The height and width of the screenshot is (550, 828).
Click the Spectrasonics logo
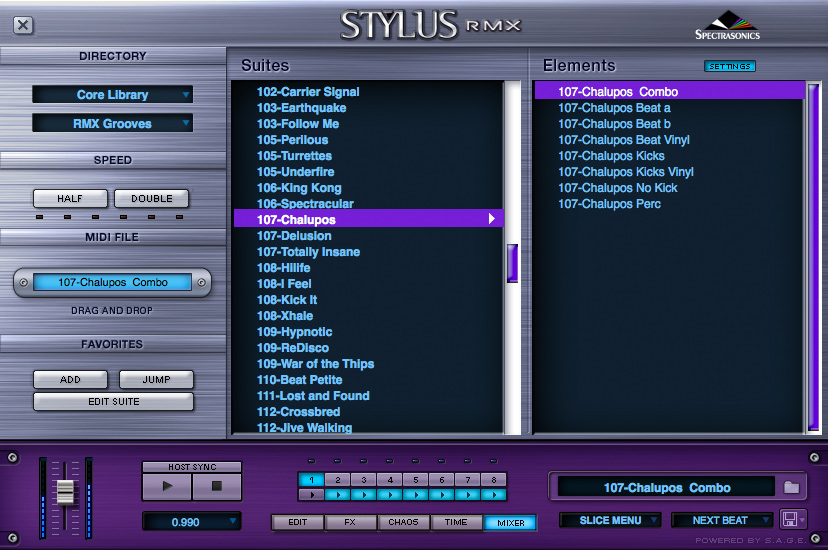[x=727, y=26]
